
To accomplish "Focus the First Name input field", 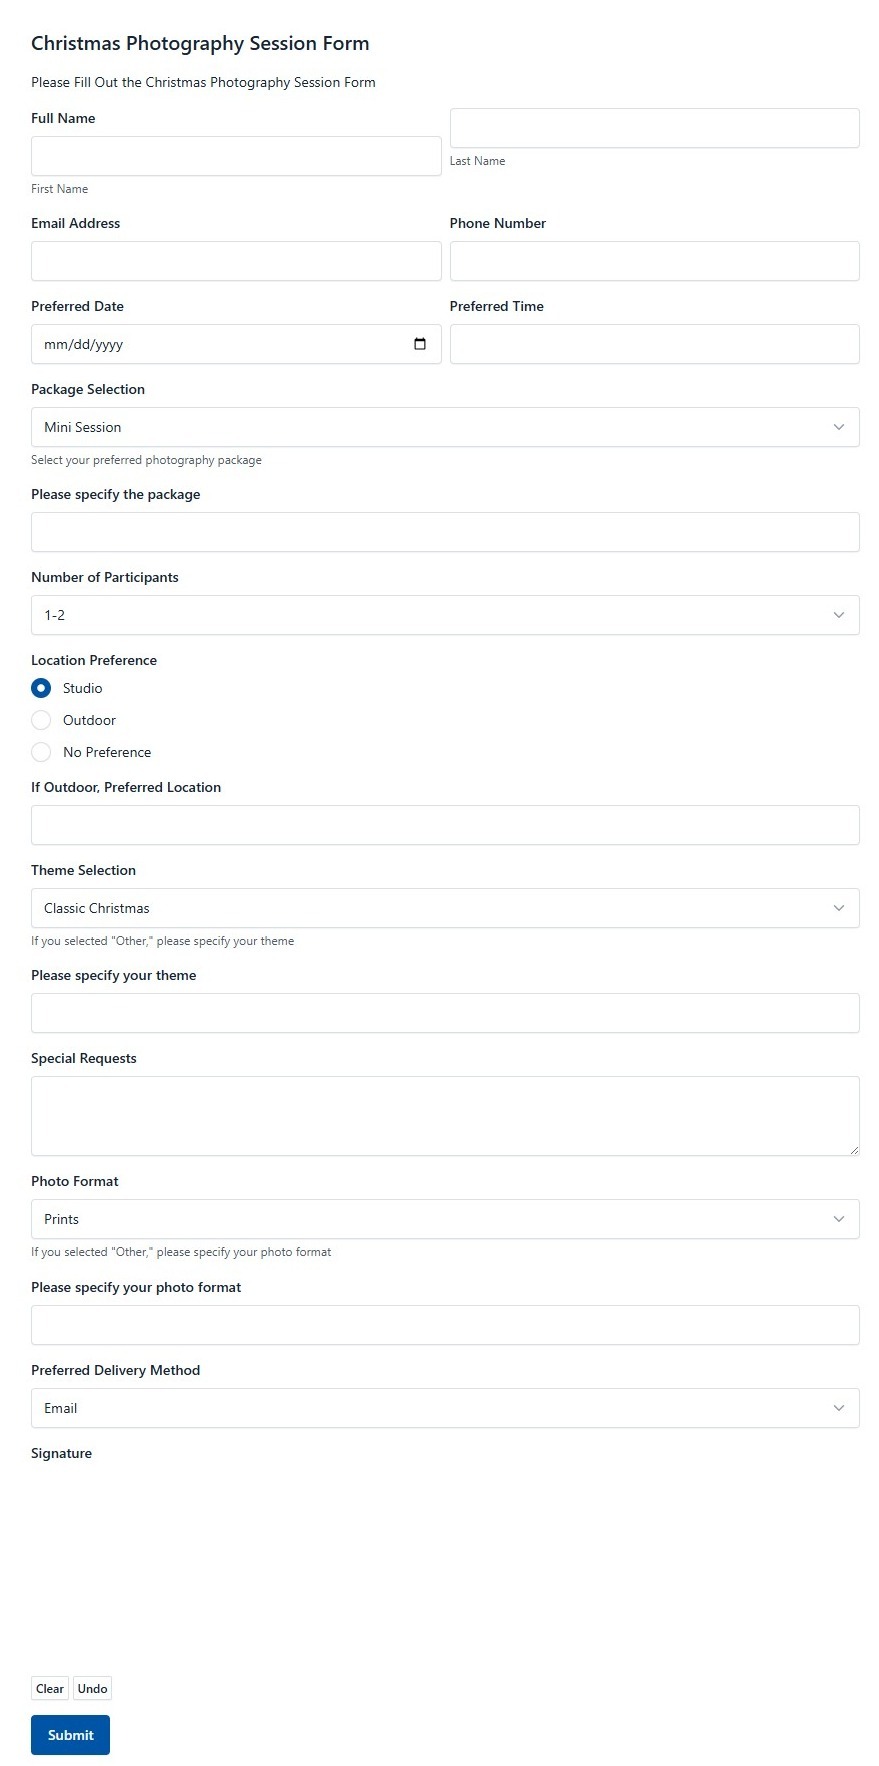I will click(236, 156).
